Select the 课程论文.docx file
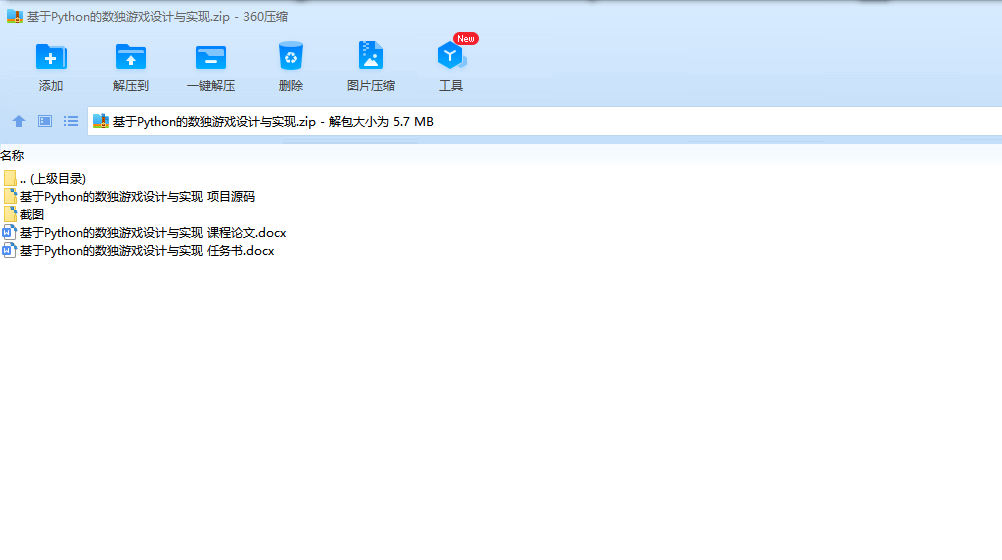The width and height of the screenshot is (1002, 560). point(144,233)
